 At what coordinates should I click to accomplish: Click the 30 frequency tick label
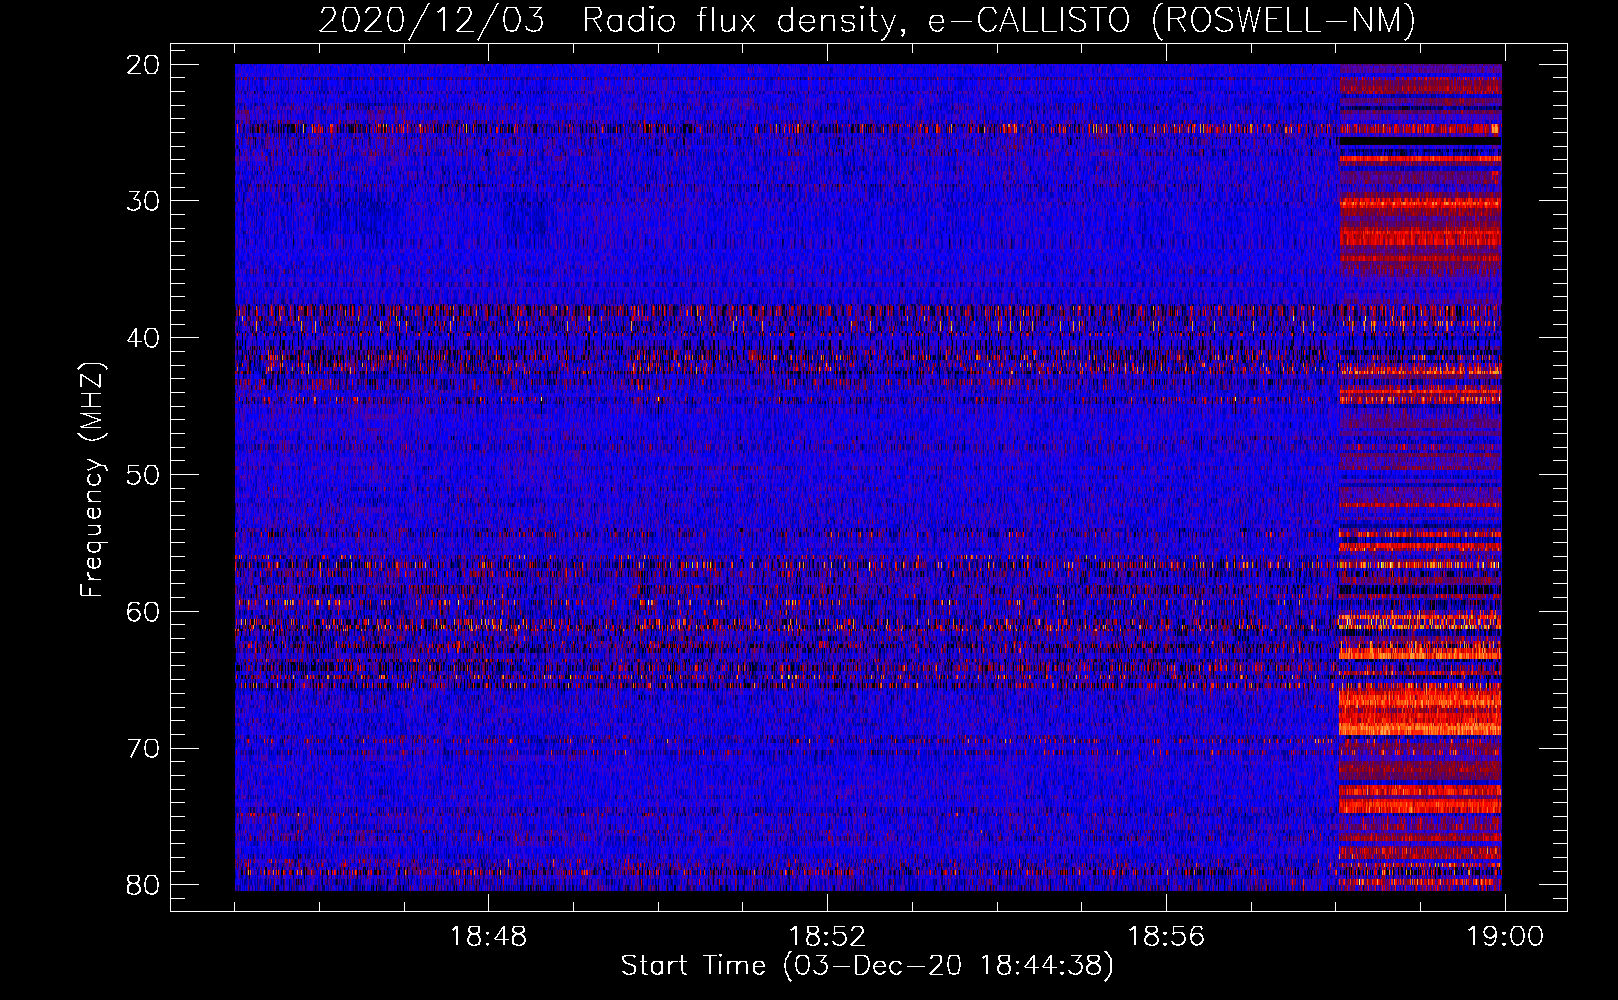[x=143, y=201]
